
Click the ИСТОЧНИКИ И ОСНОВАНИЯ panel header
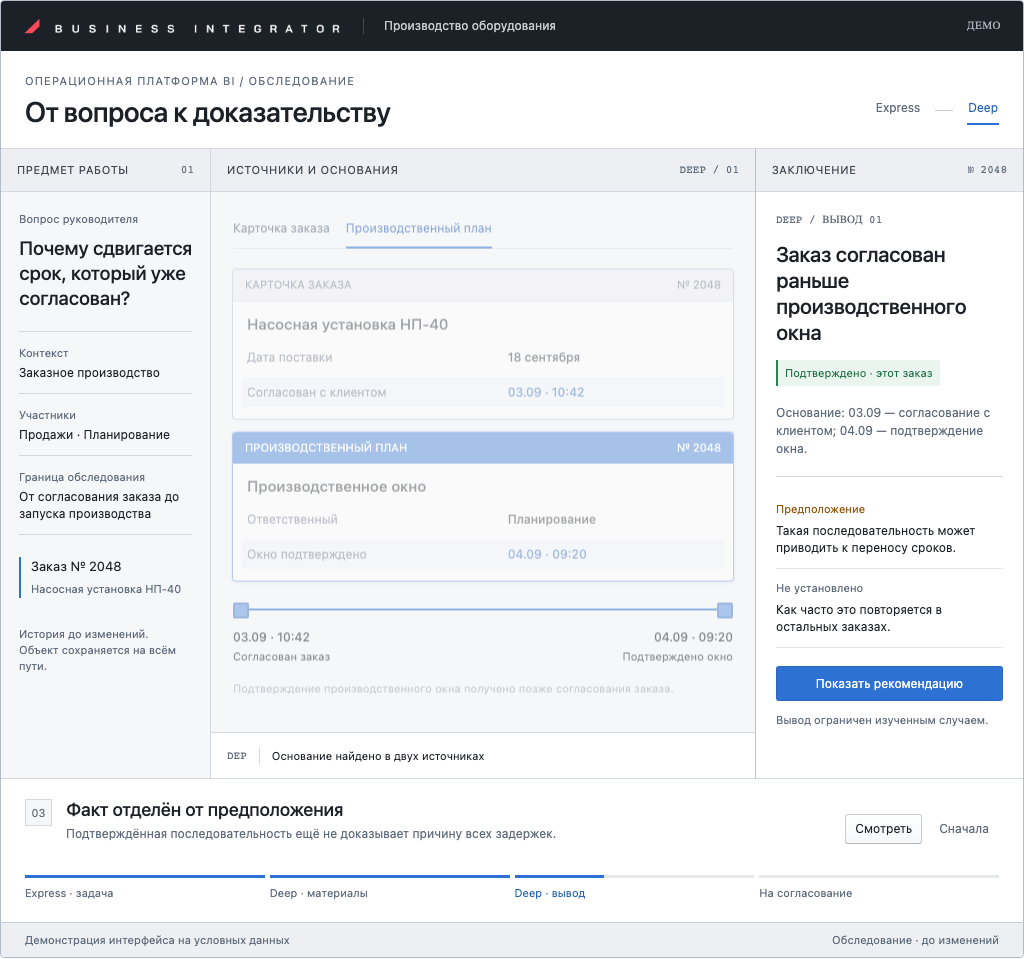coord(483,170)
